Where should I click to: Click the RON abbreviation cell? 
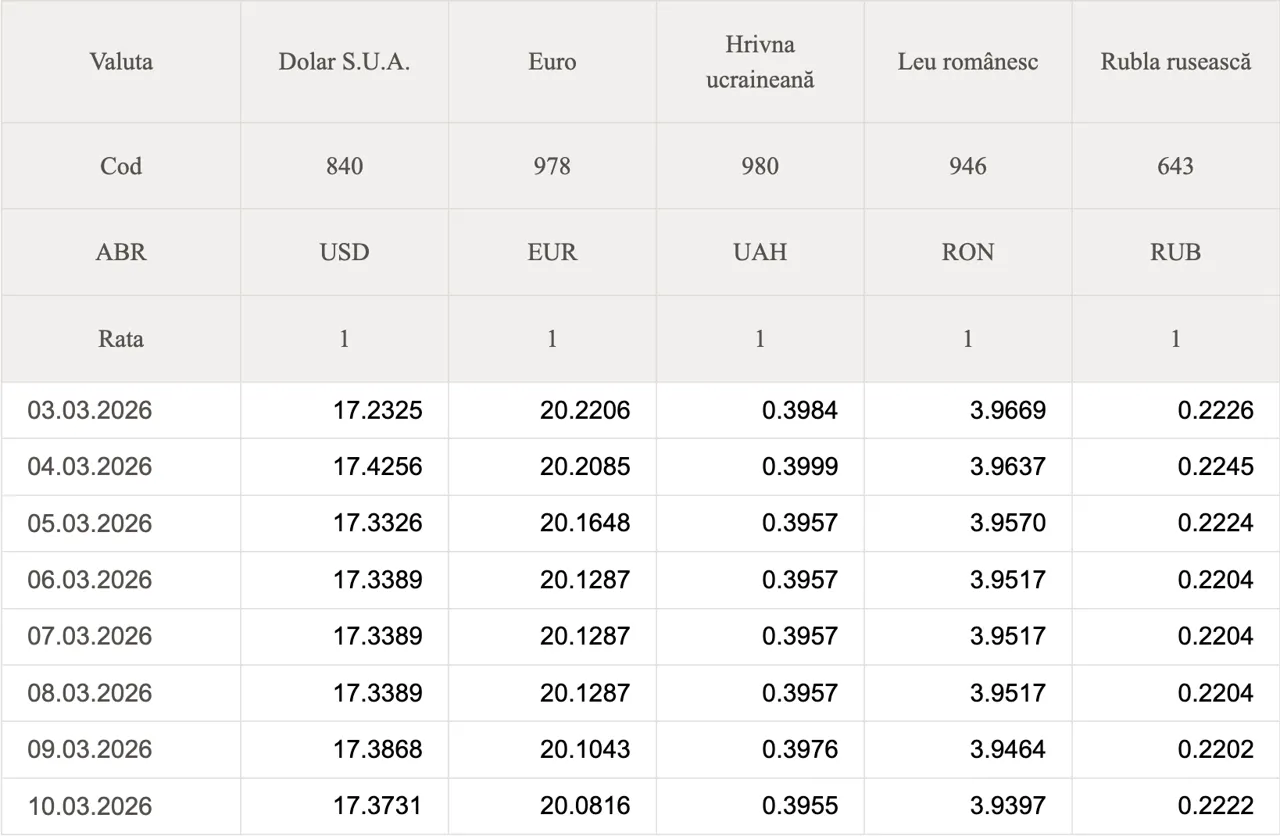coord(968,252)
